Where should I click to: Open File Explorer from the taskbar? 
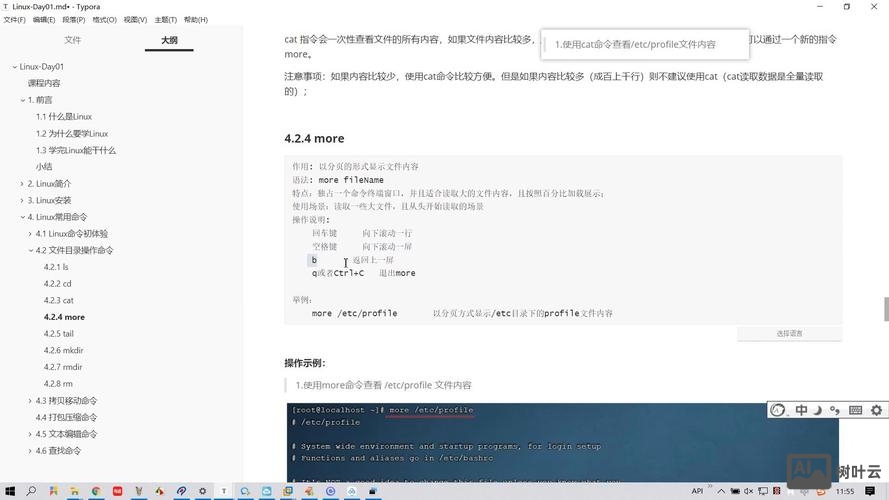click(x=74, y=491)
